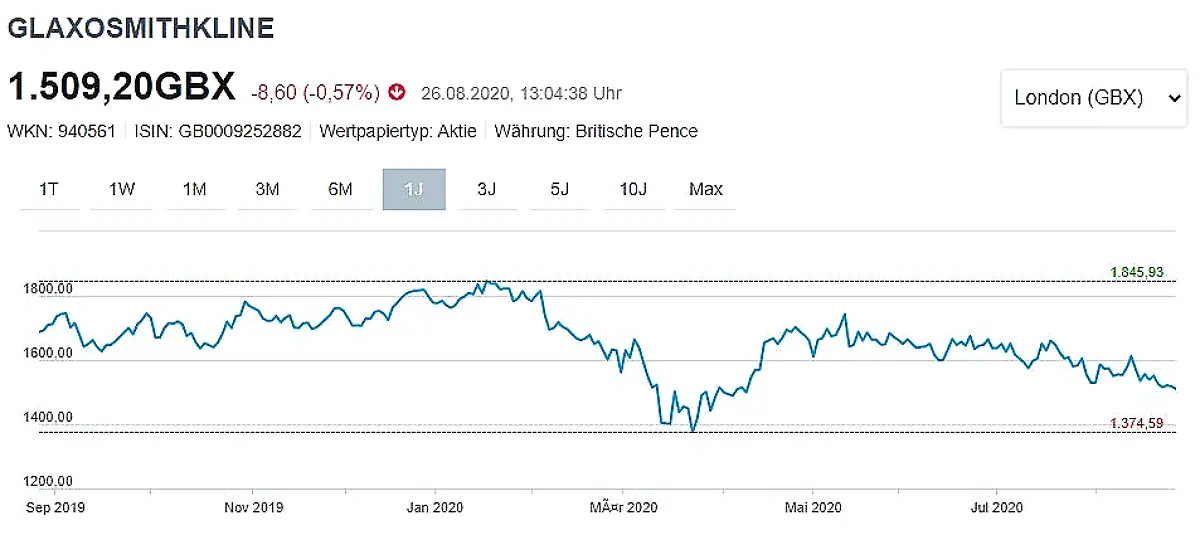Image resolution: width=1200 pixels, height=535 pixels.
Task: Switch chart to the 1W range
Action: (x=121, y=189)
